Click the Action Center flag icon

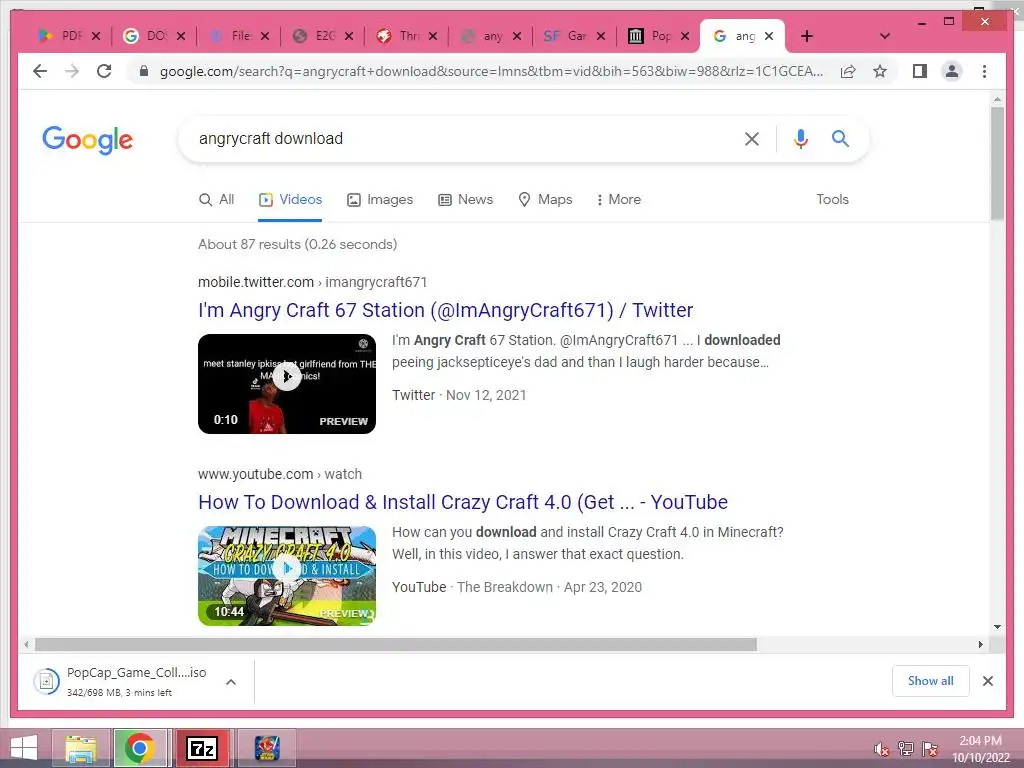[929, 749]
